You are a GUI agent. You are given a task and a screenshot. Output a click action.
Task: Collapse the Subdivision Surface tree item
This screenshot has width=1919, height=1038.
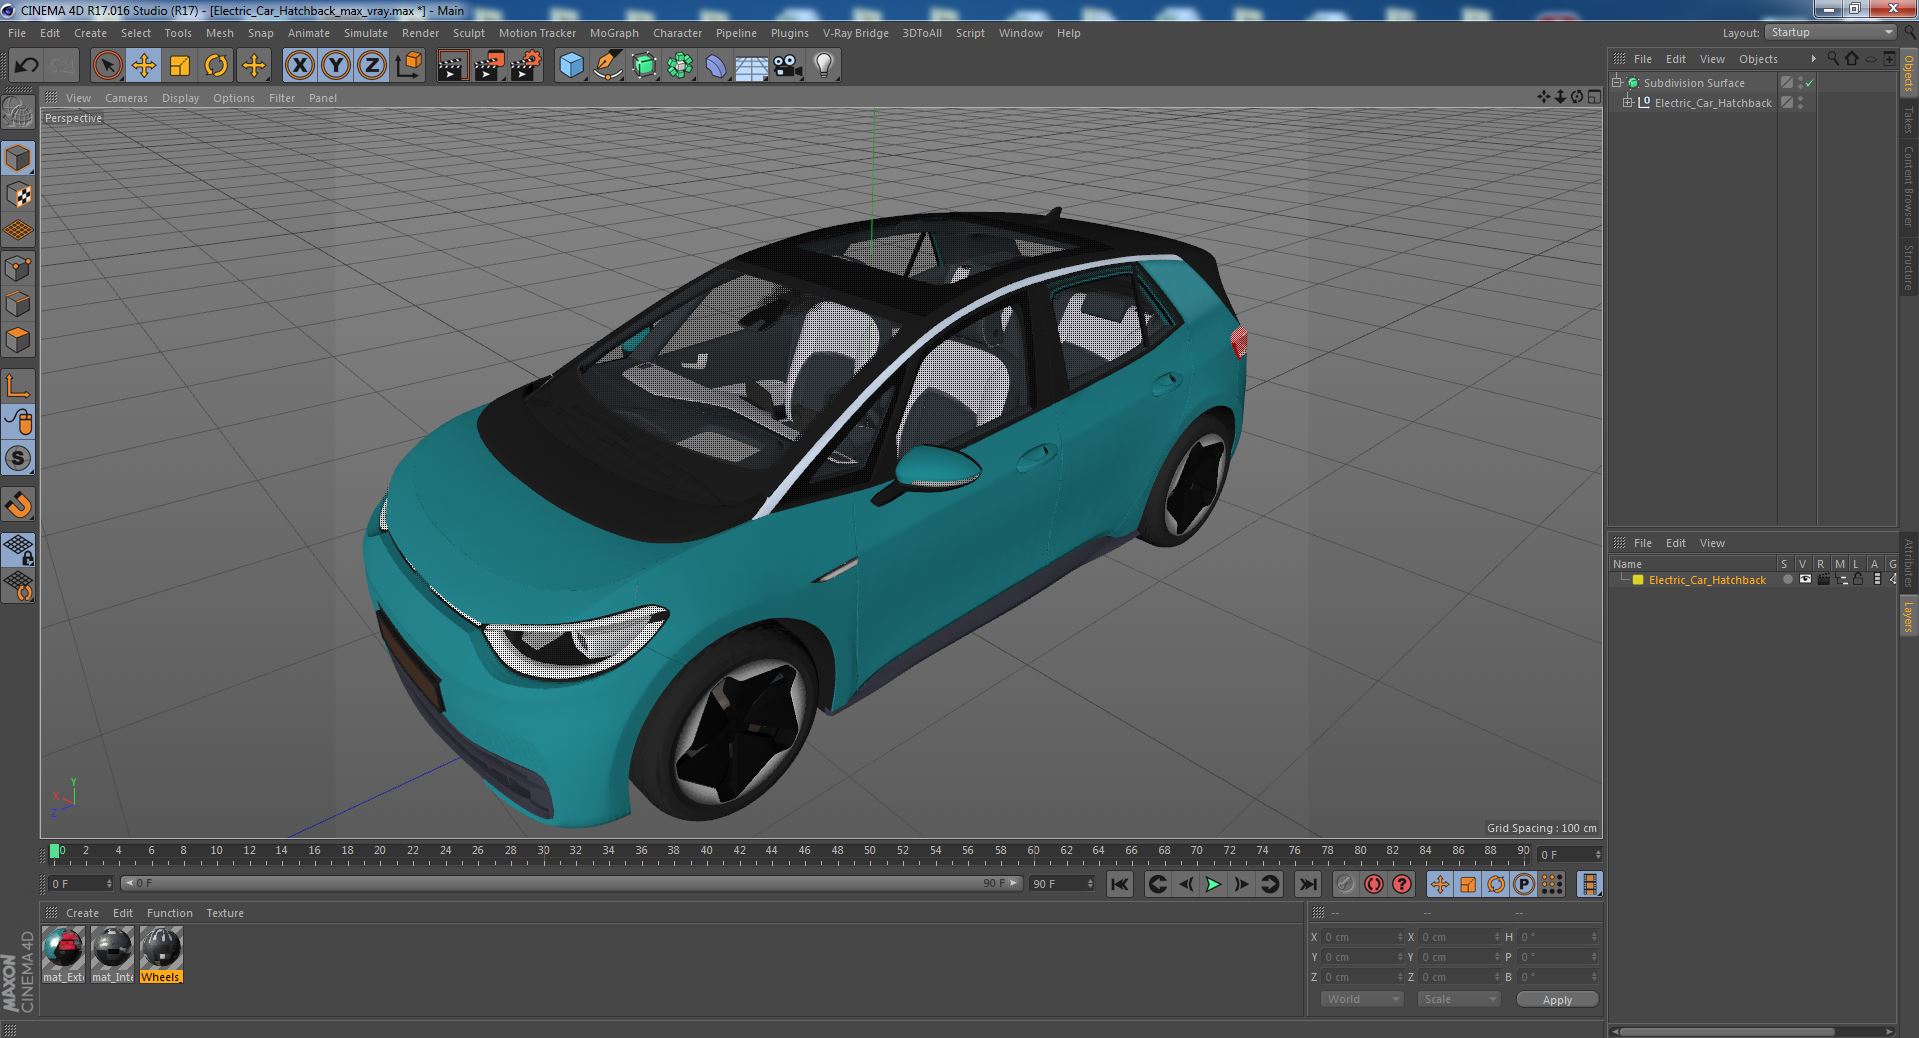coord(1617,83)
